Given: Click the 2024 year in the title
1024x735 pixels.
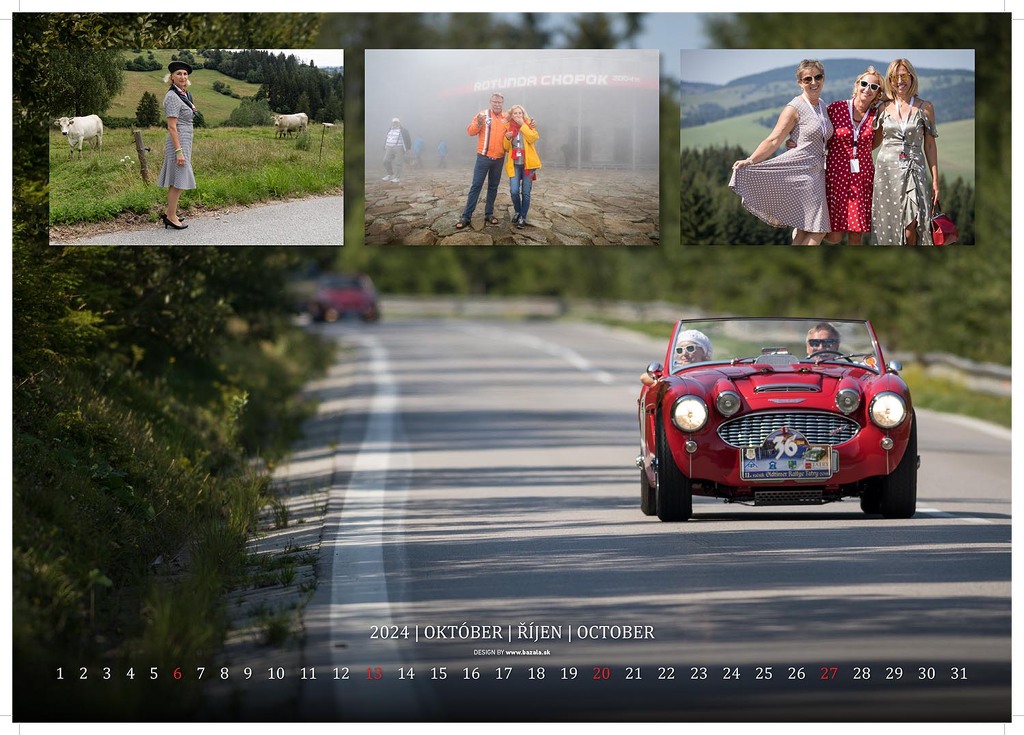Looking at the screenshot, I should point(389,632).
